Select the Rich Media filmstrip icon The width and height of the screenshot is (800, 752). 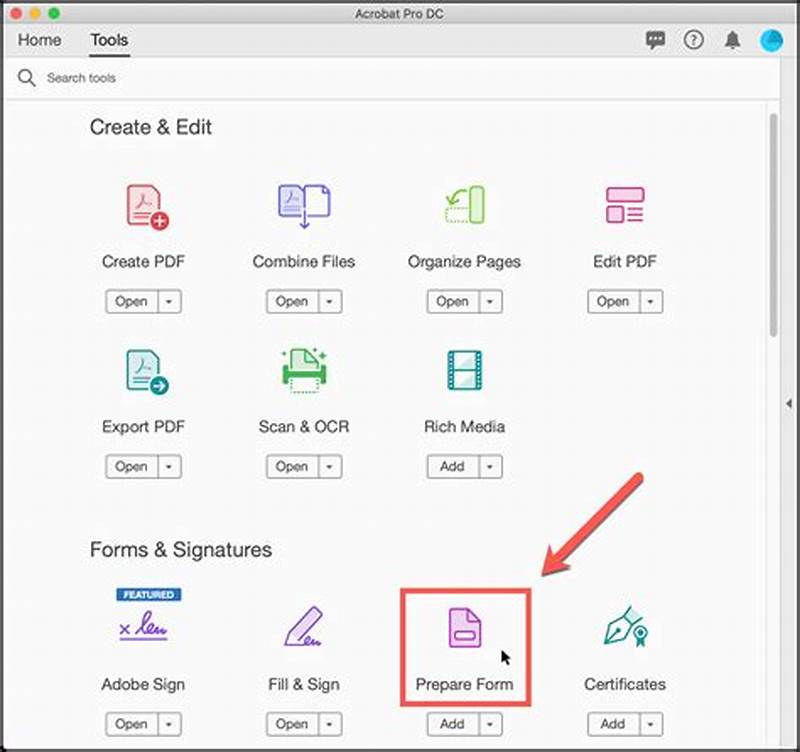tap(463, 371)
